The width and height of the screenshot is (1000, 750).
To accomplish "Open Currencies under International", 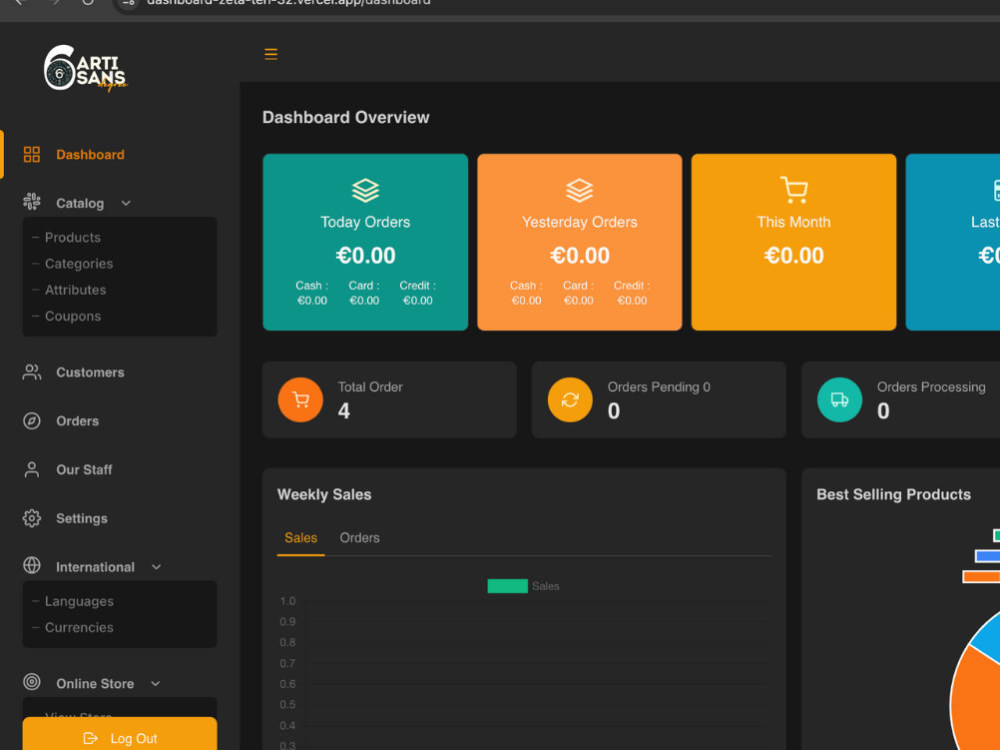I will point(79,627).
